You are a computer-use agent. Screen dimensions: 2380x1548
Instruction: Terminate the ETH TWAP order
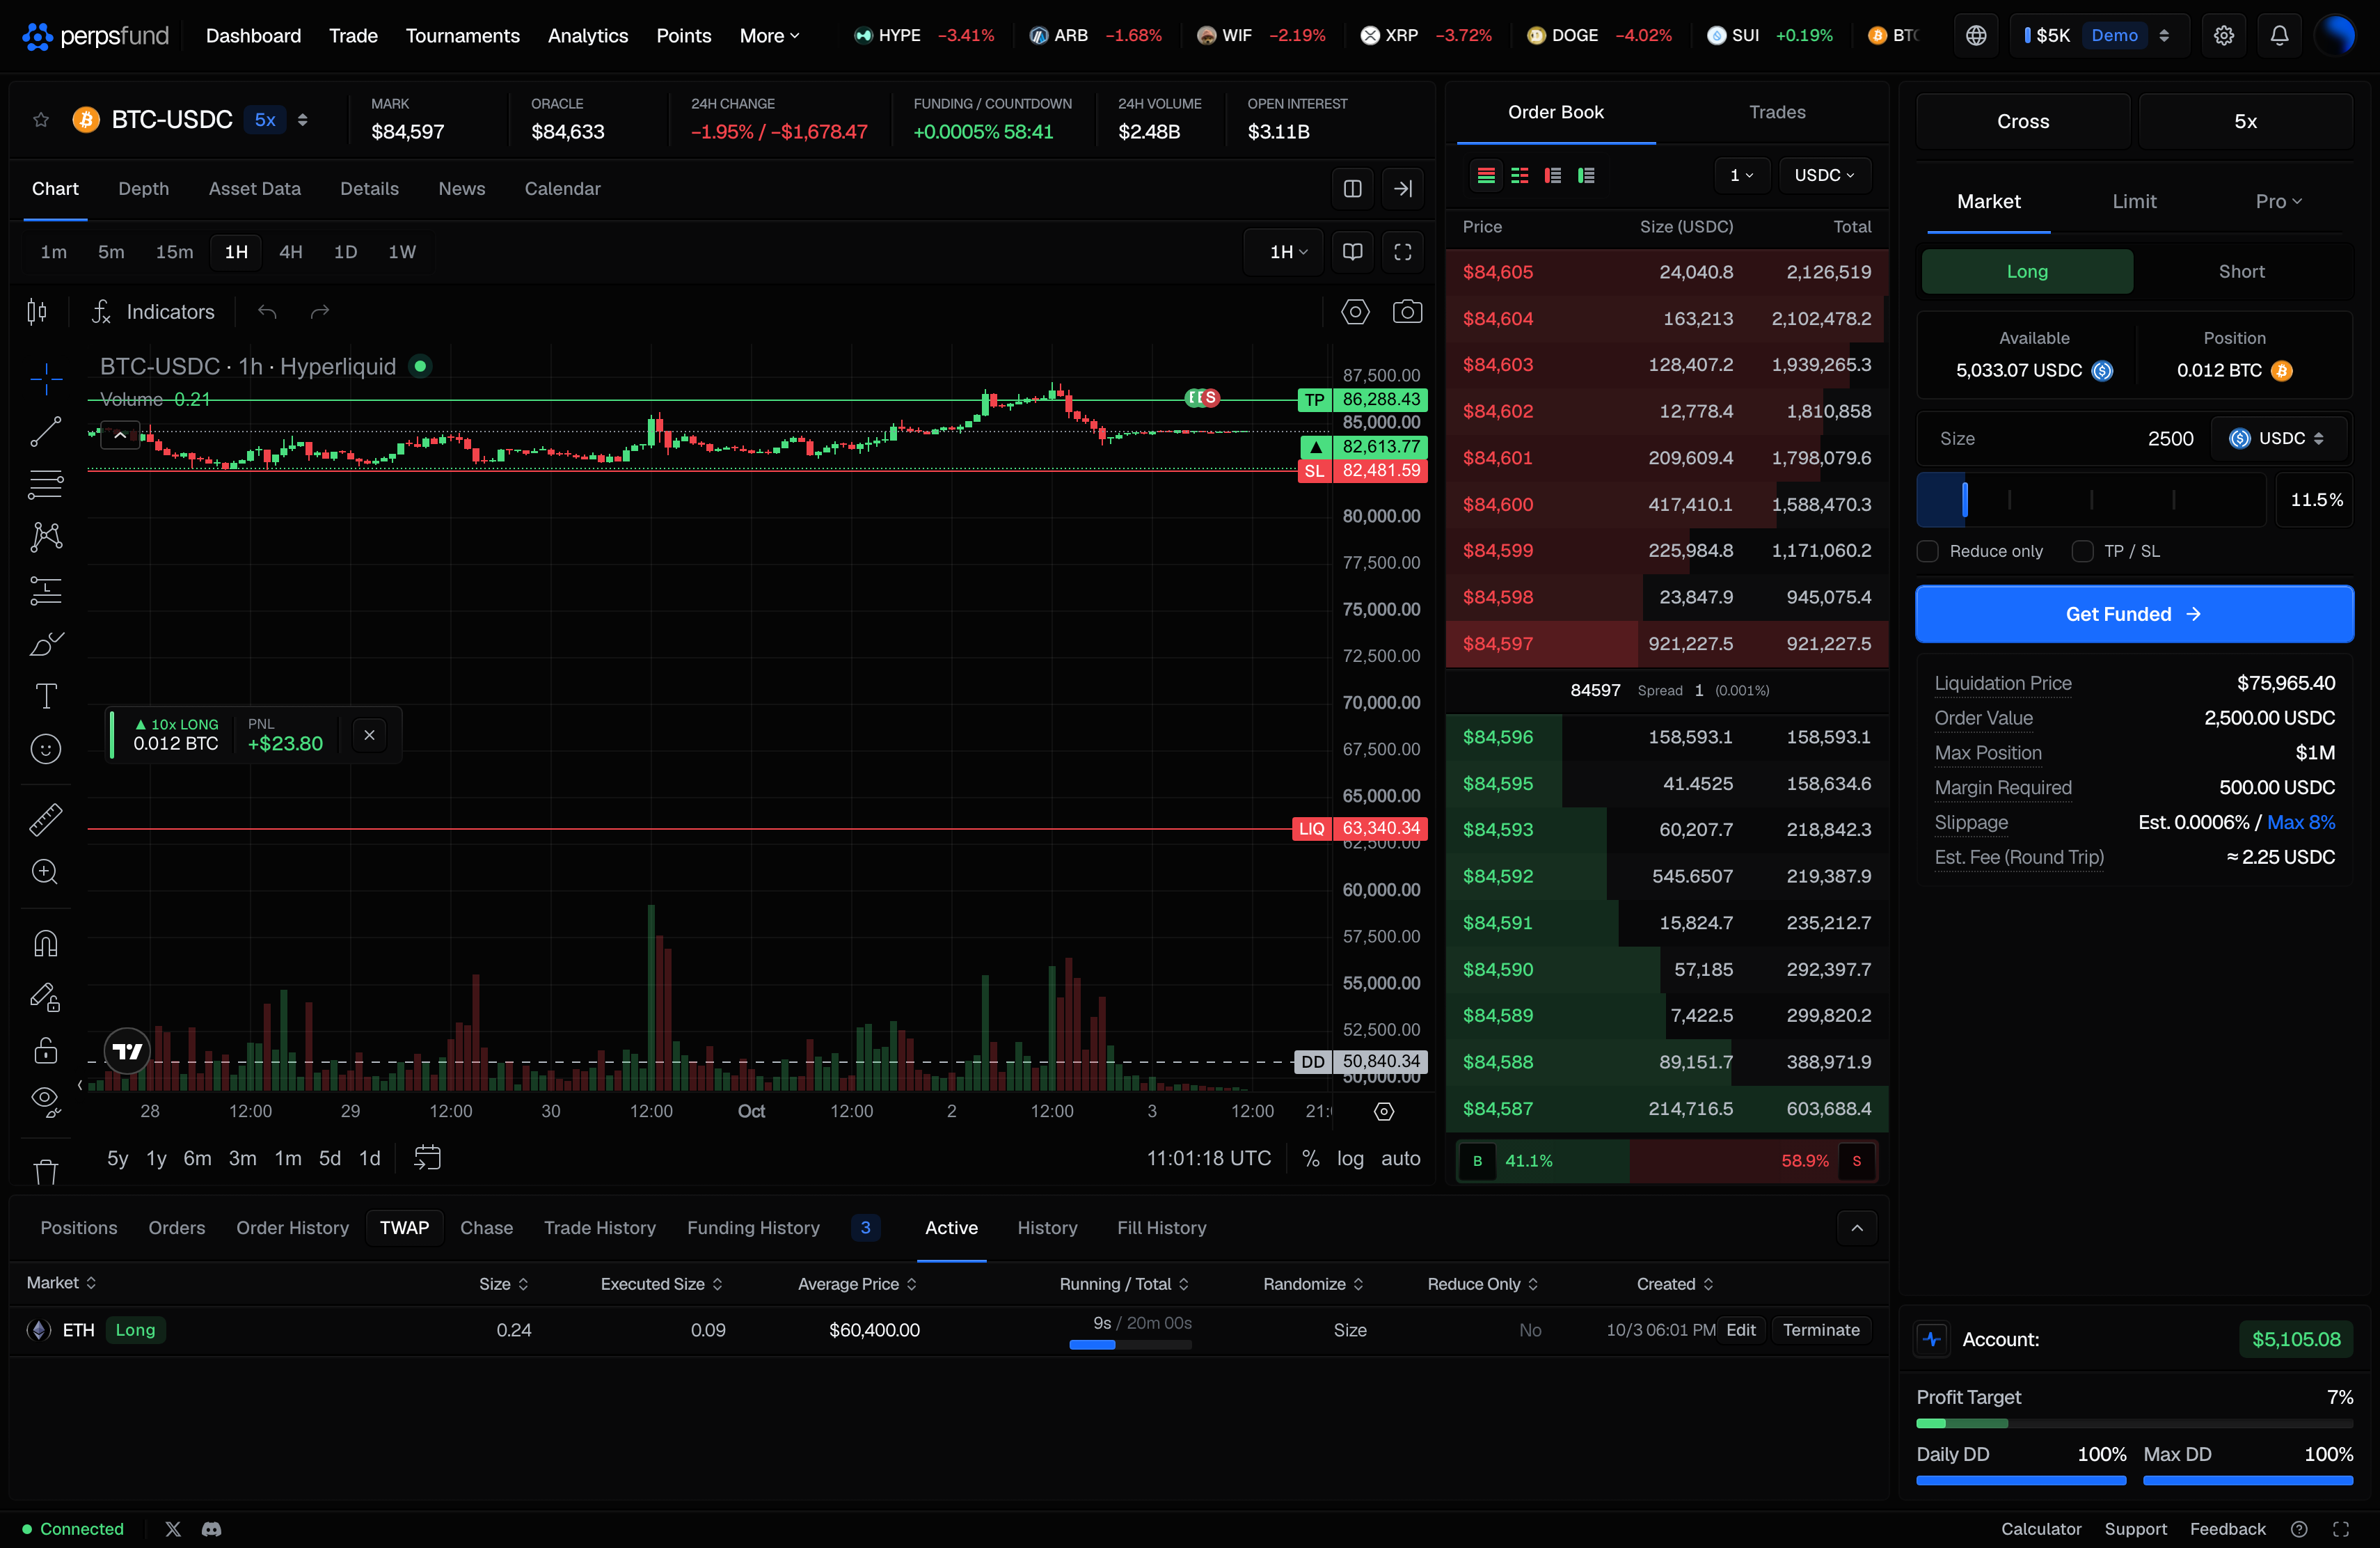(x=1821, y=1330)
